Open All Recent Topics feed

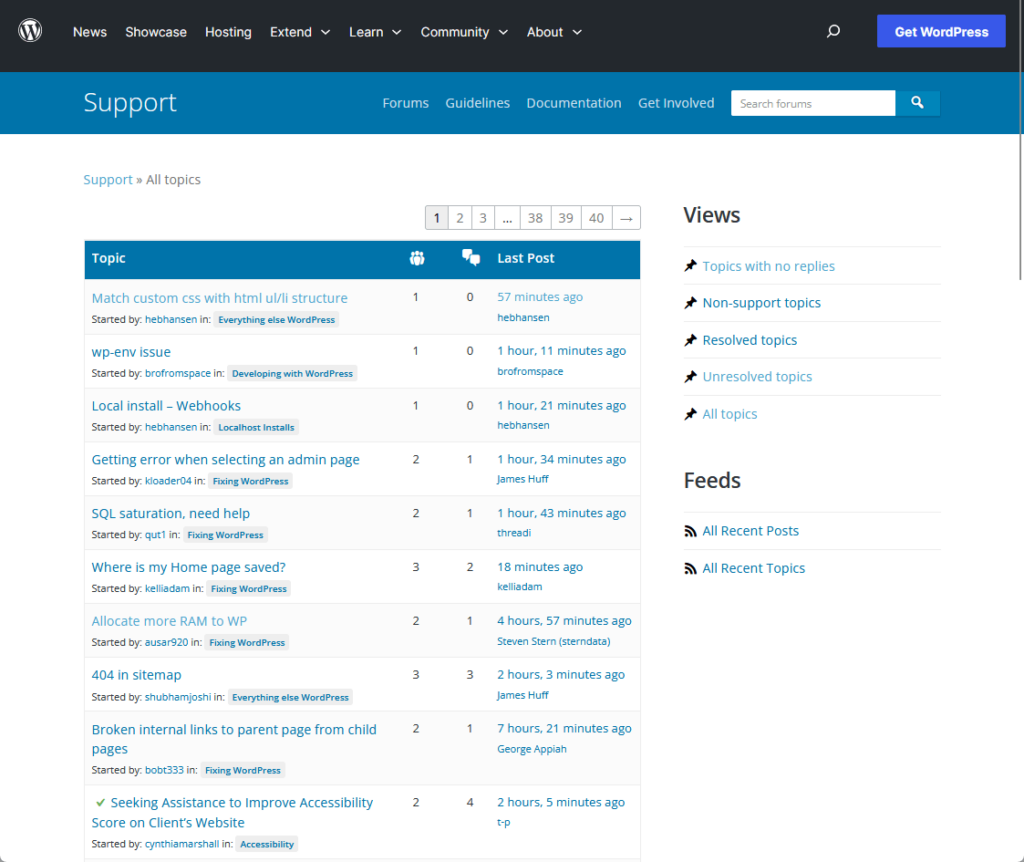point(754,568)
